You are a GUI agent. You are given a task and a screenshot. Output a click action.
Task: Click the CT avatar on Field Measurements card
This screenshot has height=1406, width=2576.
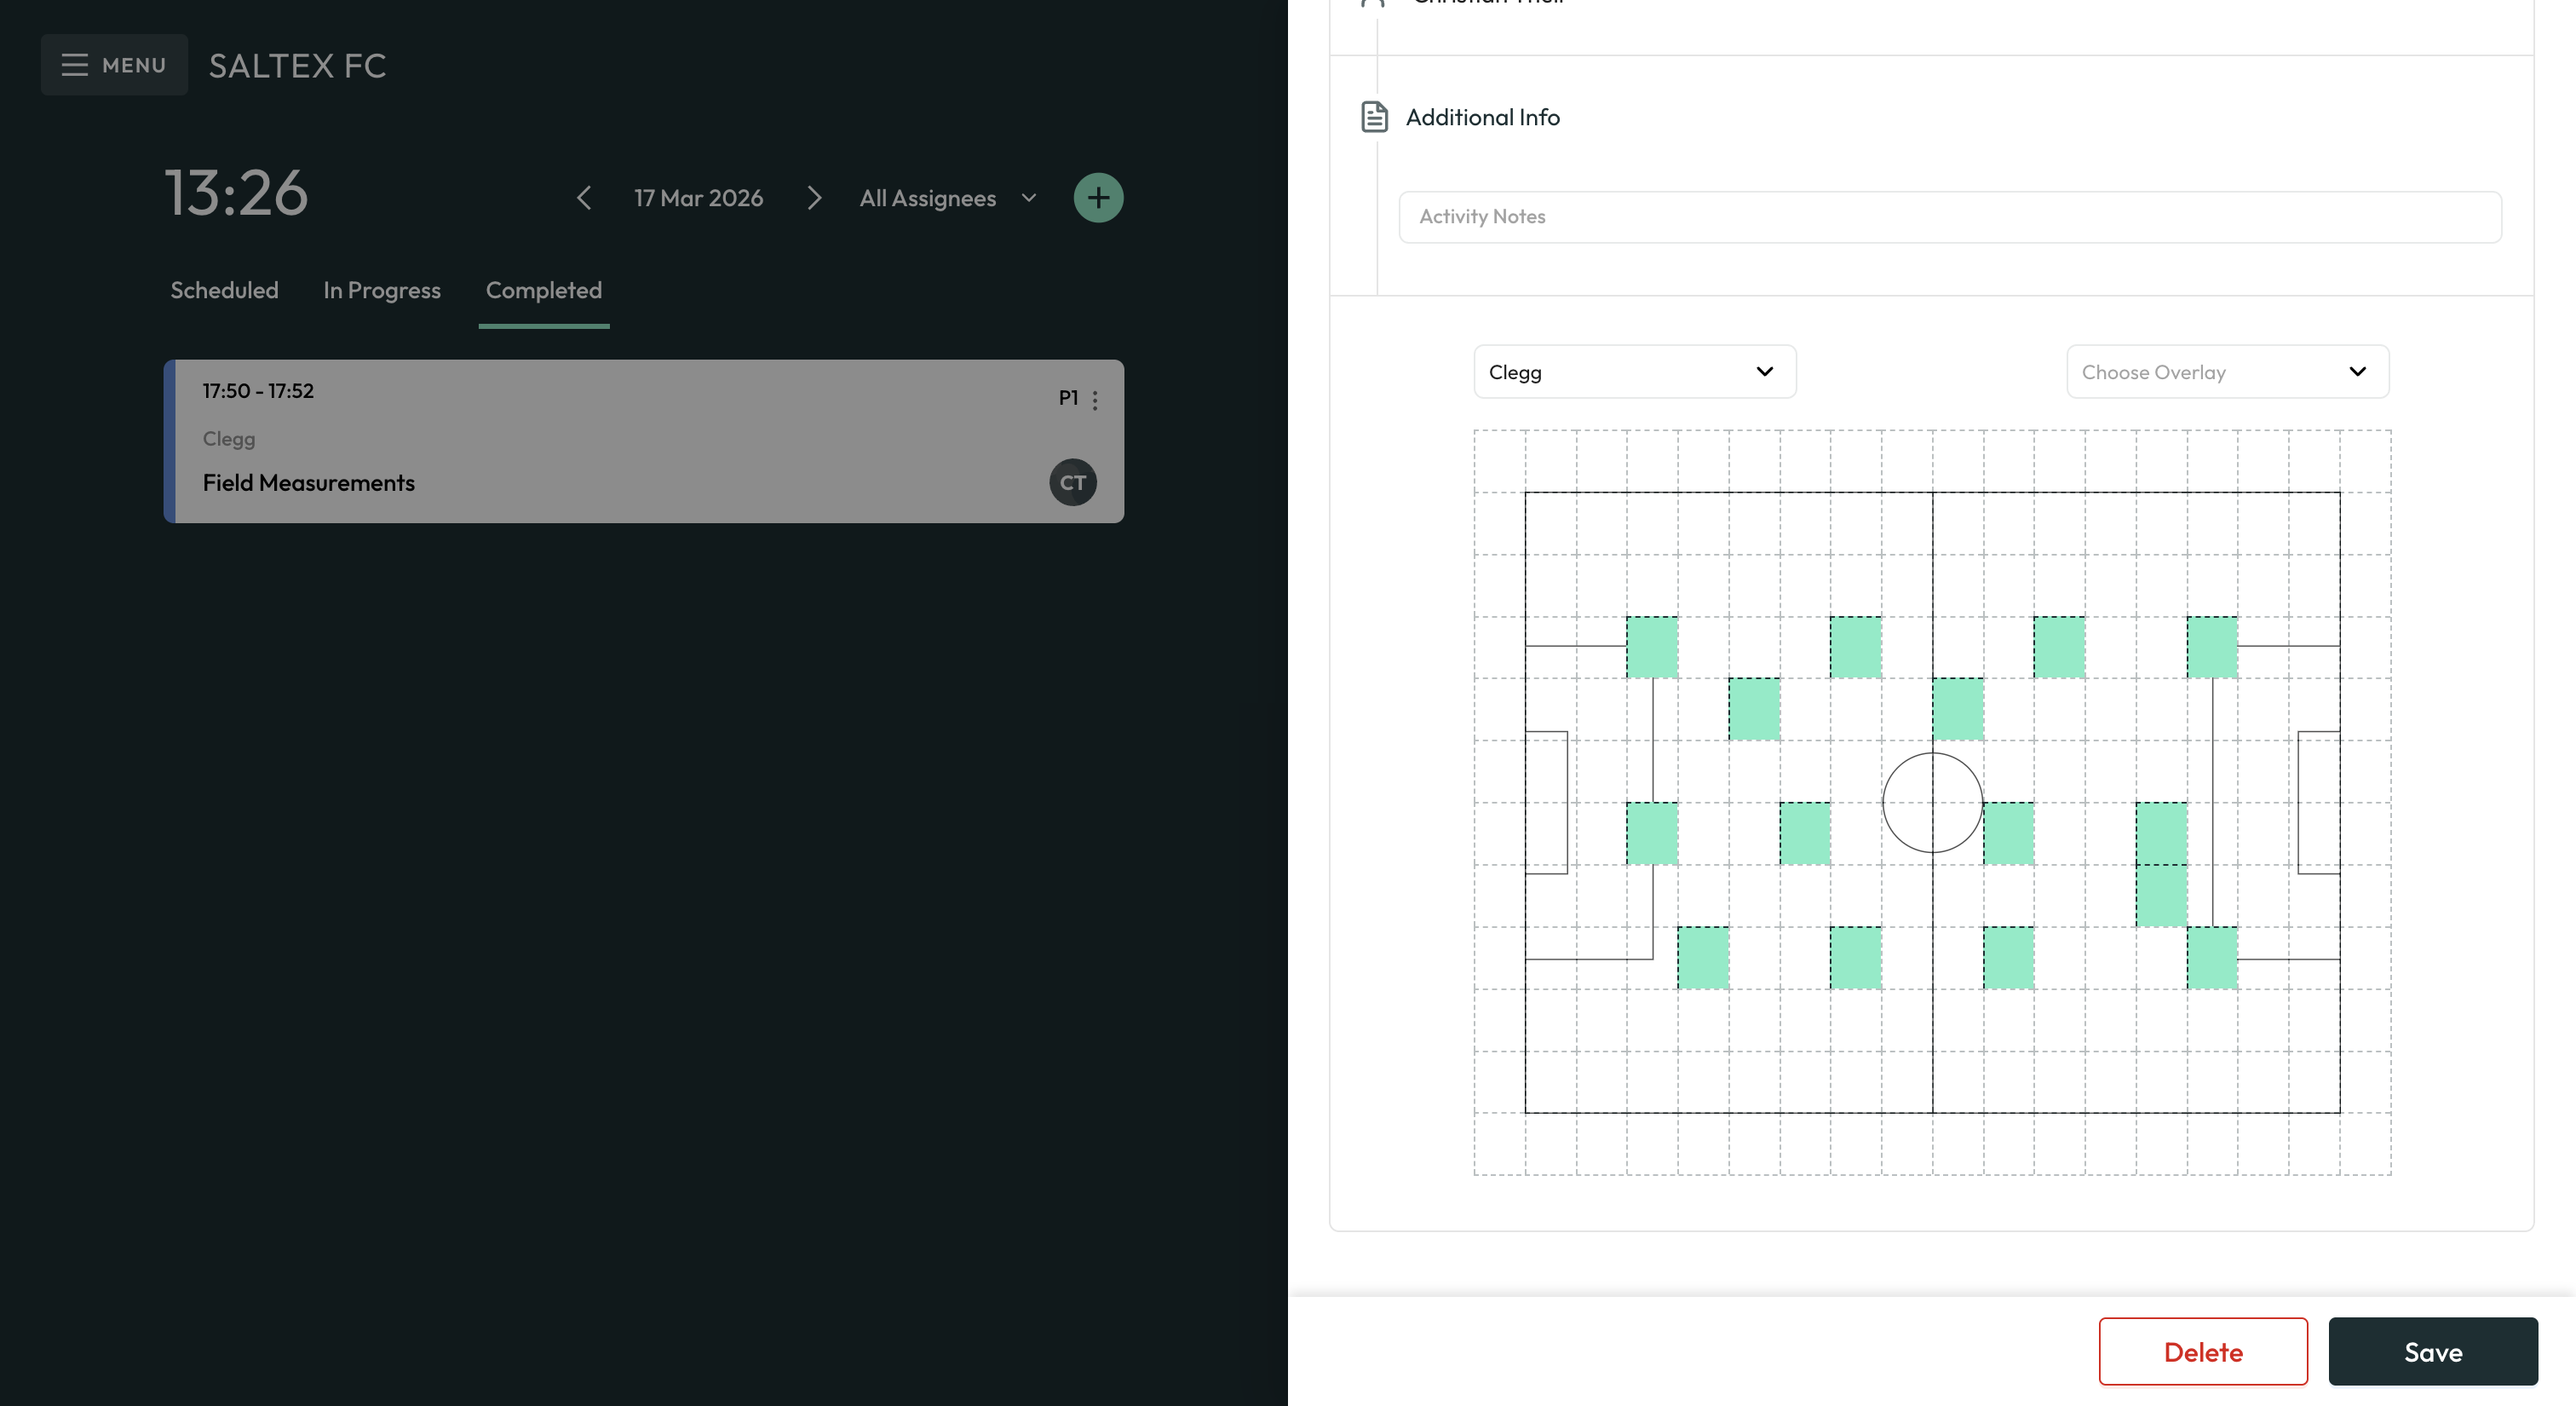(1071, 481)
